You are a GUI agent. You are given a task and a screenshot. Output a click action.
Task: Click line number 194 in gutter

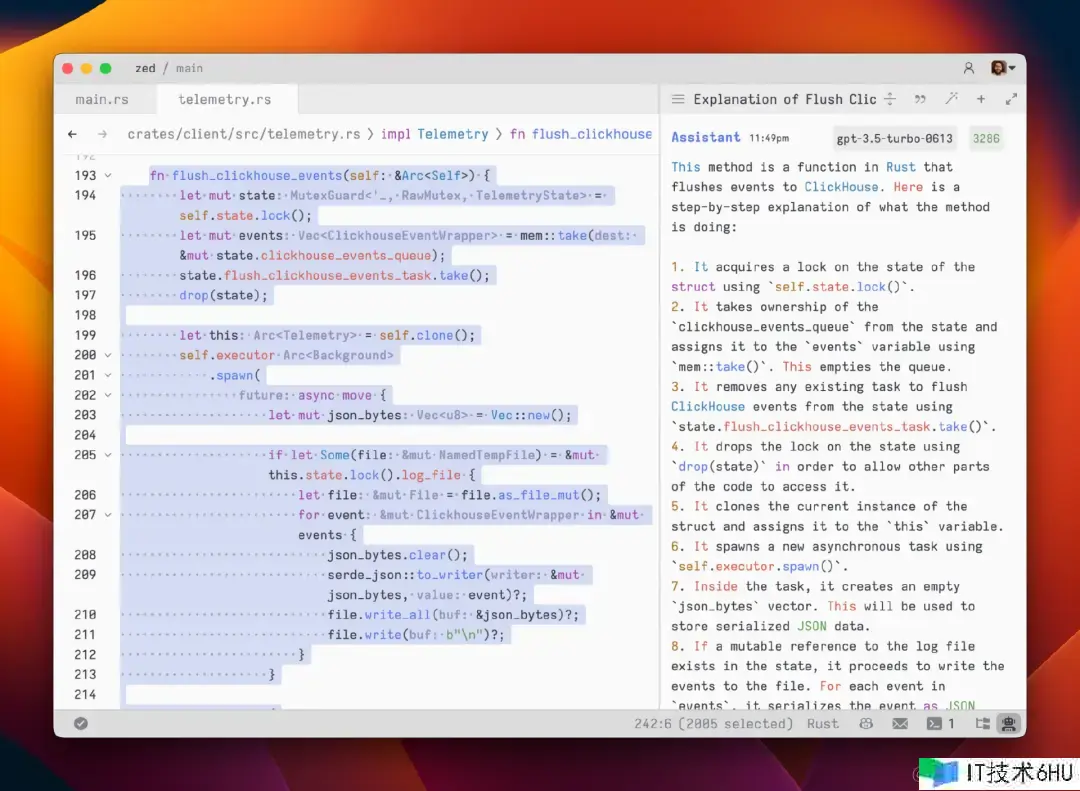85,196
